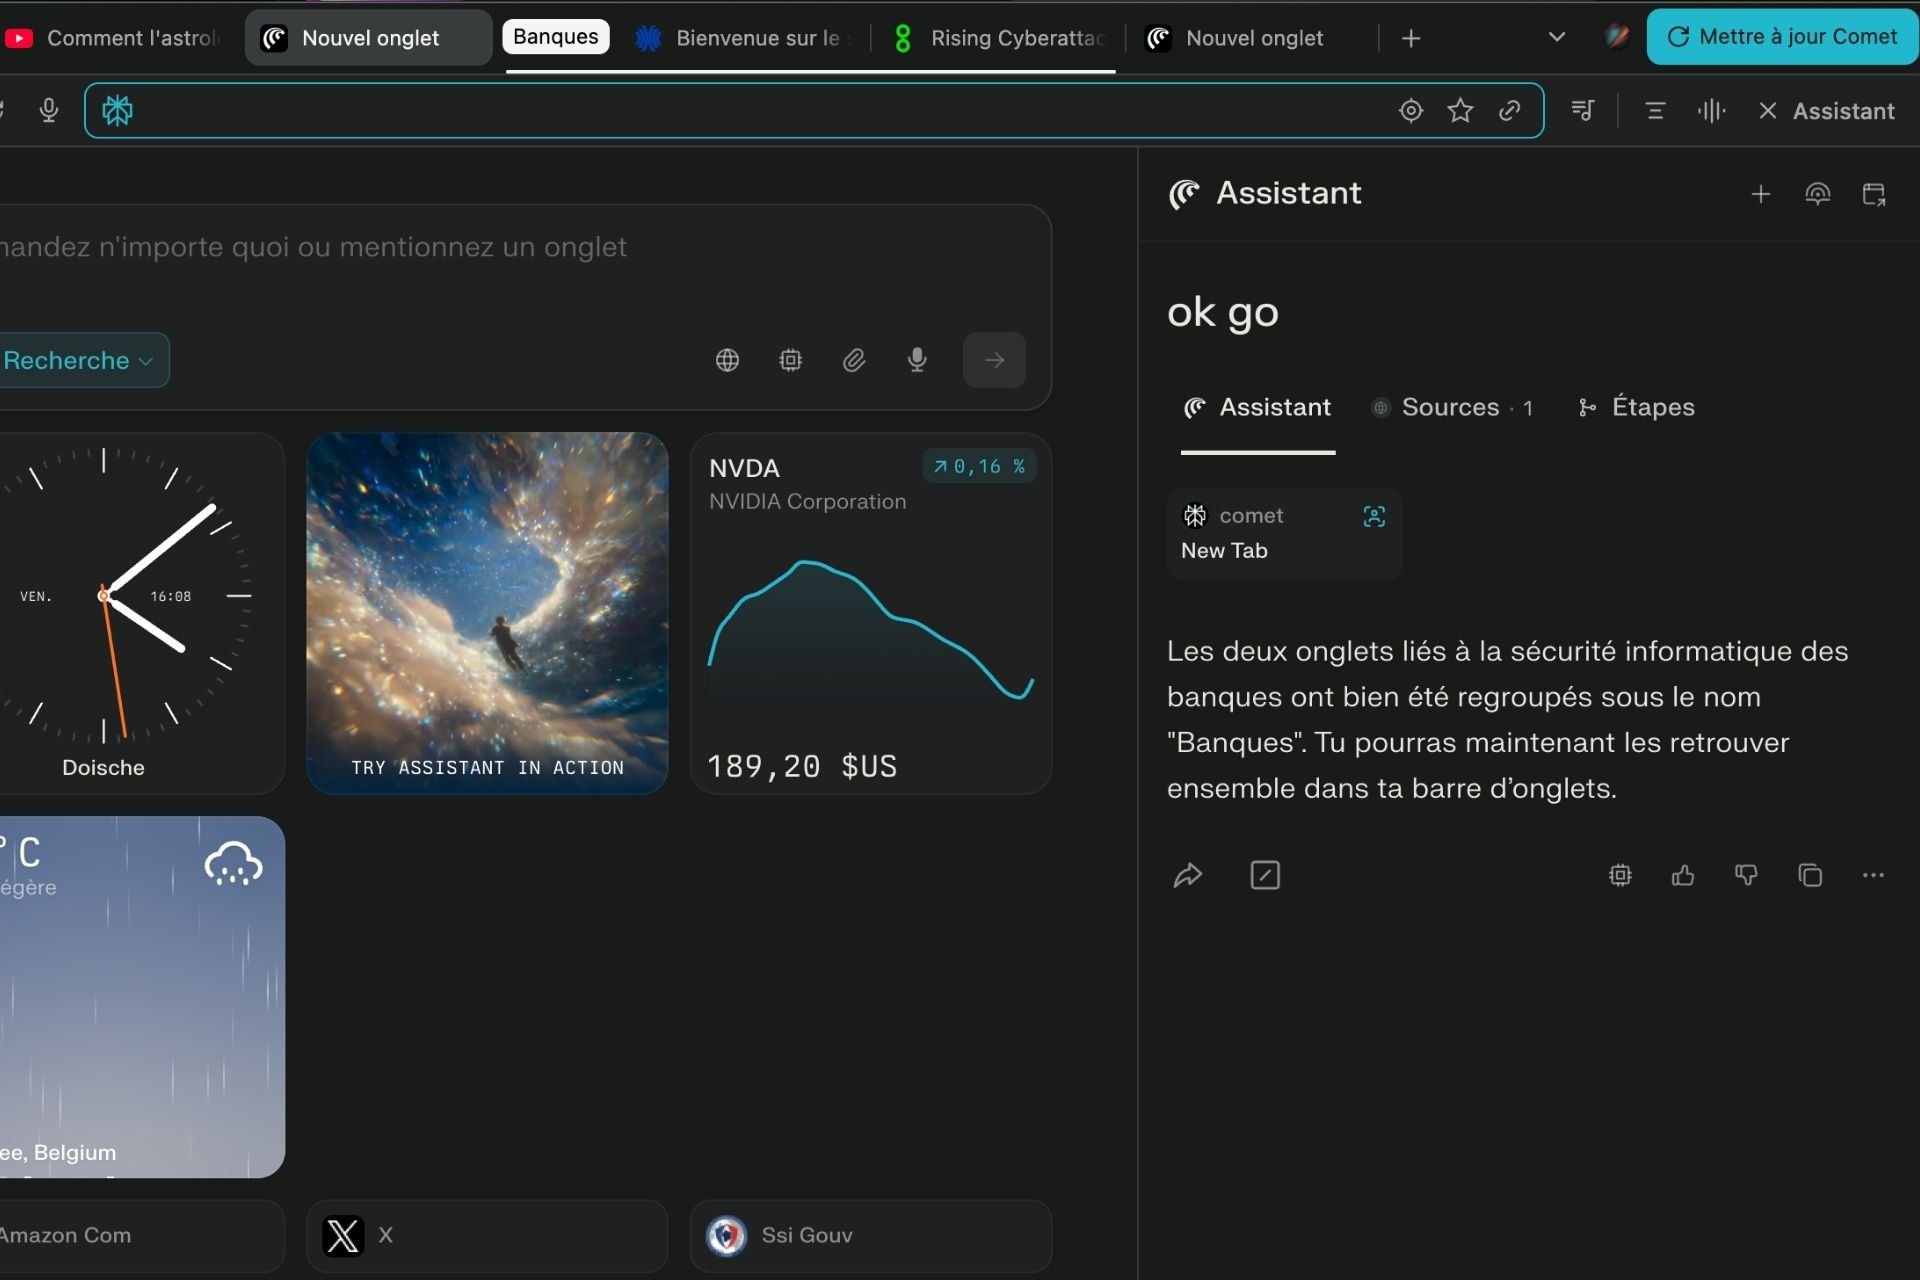The width and height of the screenshot is (1920, 1280).
Task: Toggle the Banques tab group label
Action: pos(555,37)
